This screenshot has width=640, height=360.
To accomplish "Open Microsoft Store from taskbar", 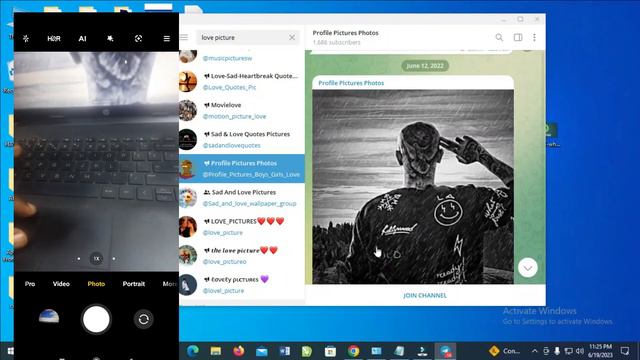I will [330, 351].
